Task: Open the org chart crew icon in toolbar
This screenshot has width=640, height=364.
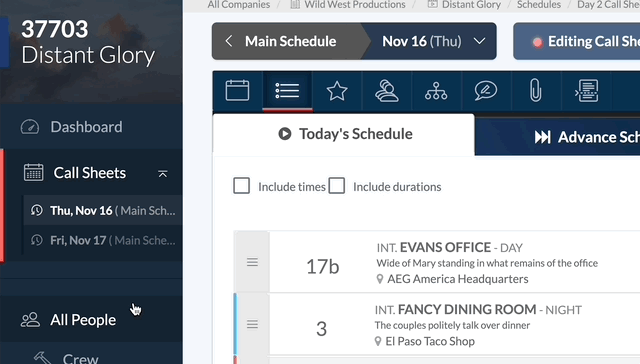Action: tap(436, 91)
